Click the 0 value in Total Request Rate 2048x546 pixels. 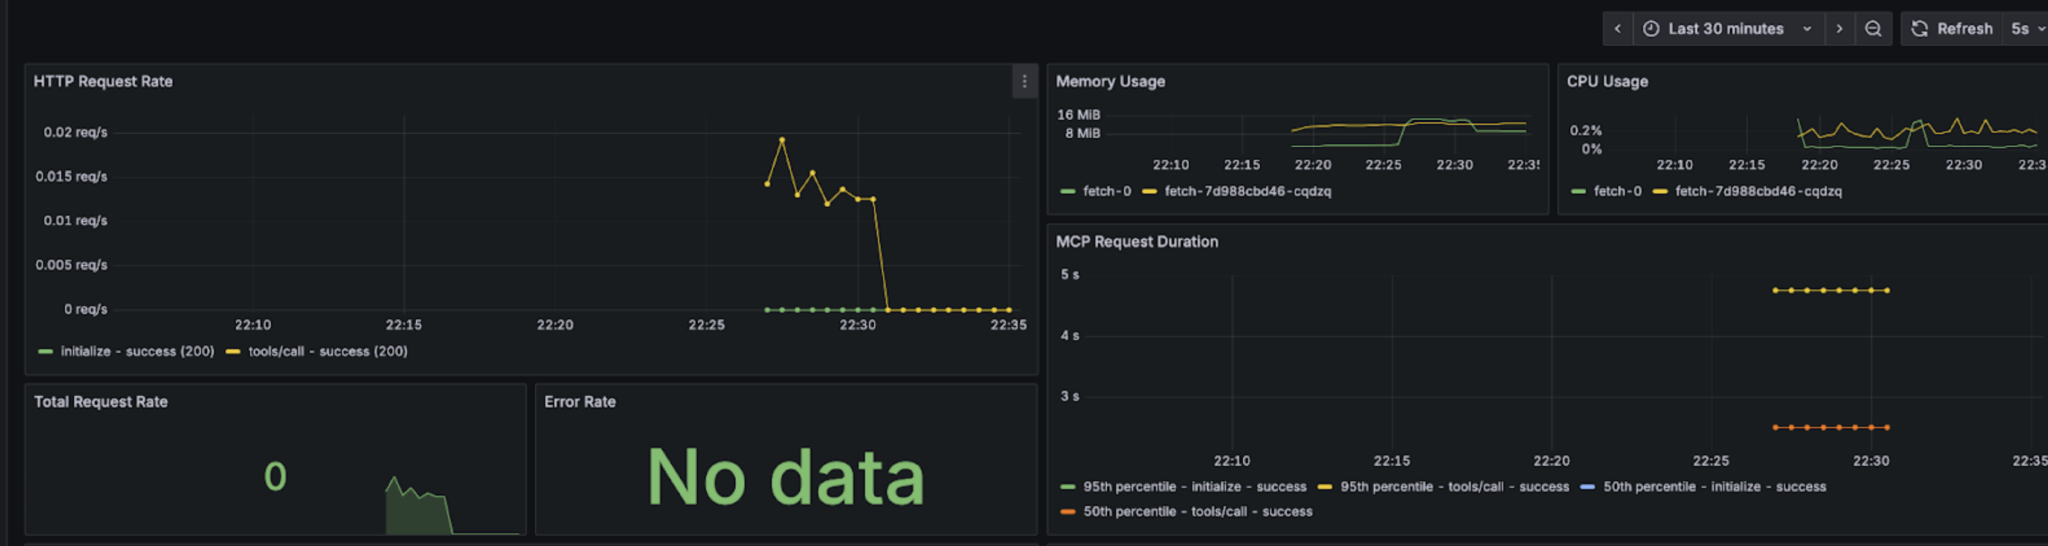(x=275, y=477)
